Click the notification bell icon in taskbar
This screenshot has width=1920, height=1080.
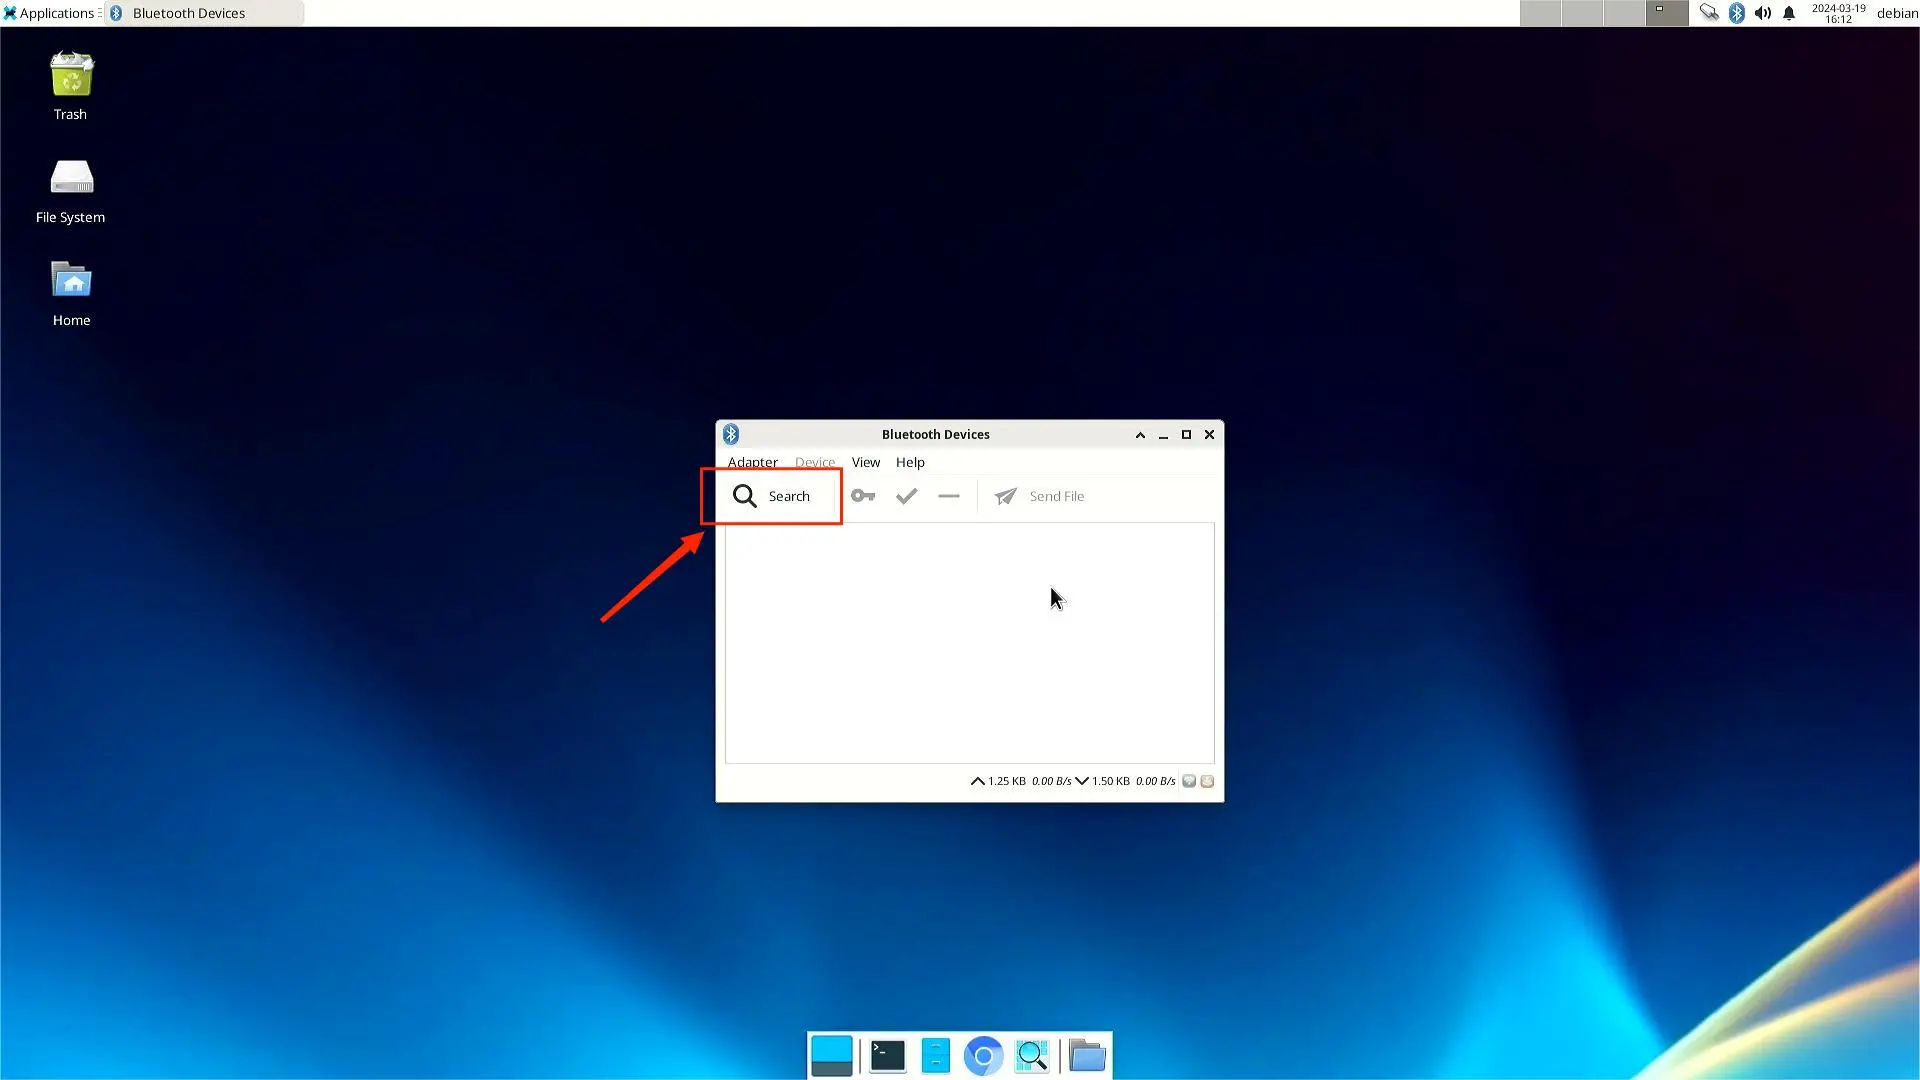click(x=1789, y=13)
